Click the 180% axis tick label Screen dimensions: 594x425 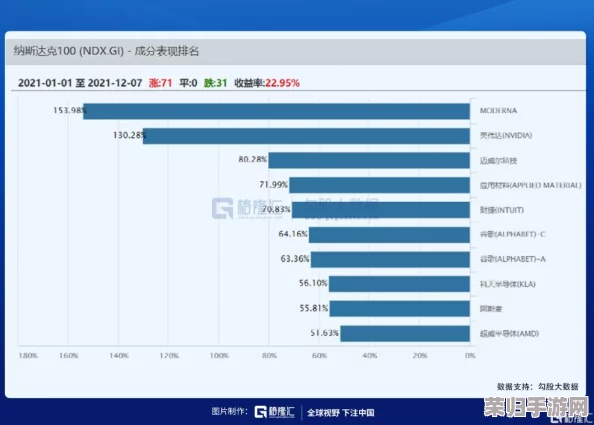28,356
